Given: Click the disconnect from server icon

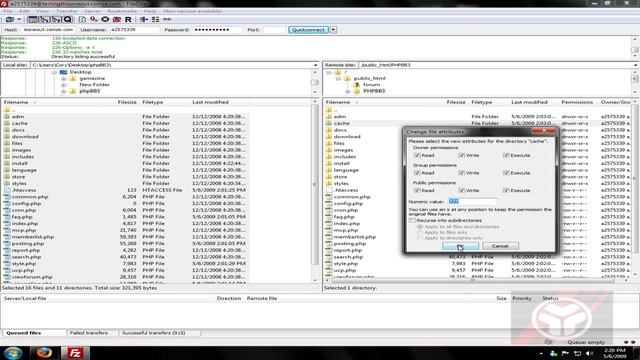Looking at the screenshot, I should (117, 19).
